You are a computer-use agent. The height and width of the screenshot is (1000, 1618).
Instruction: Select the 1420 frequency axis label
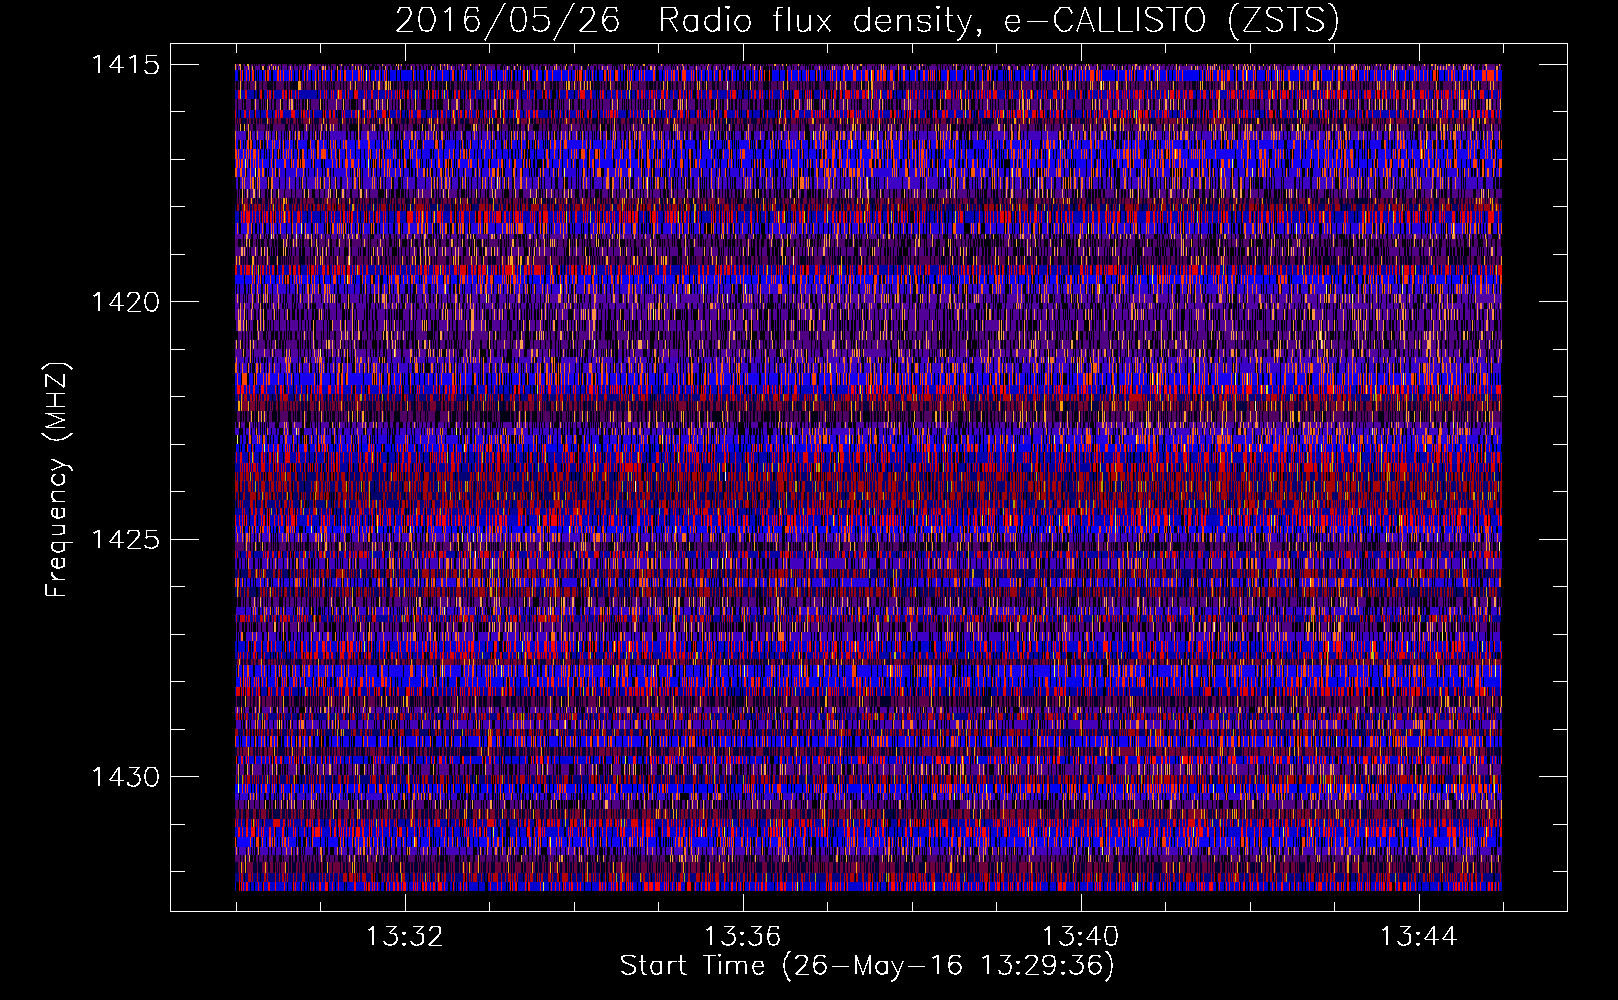[x=125, y=302]
